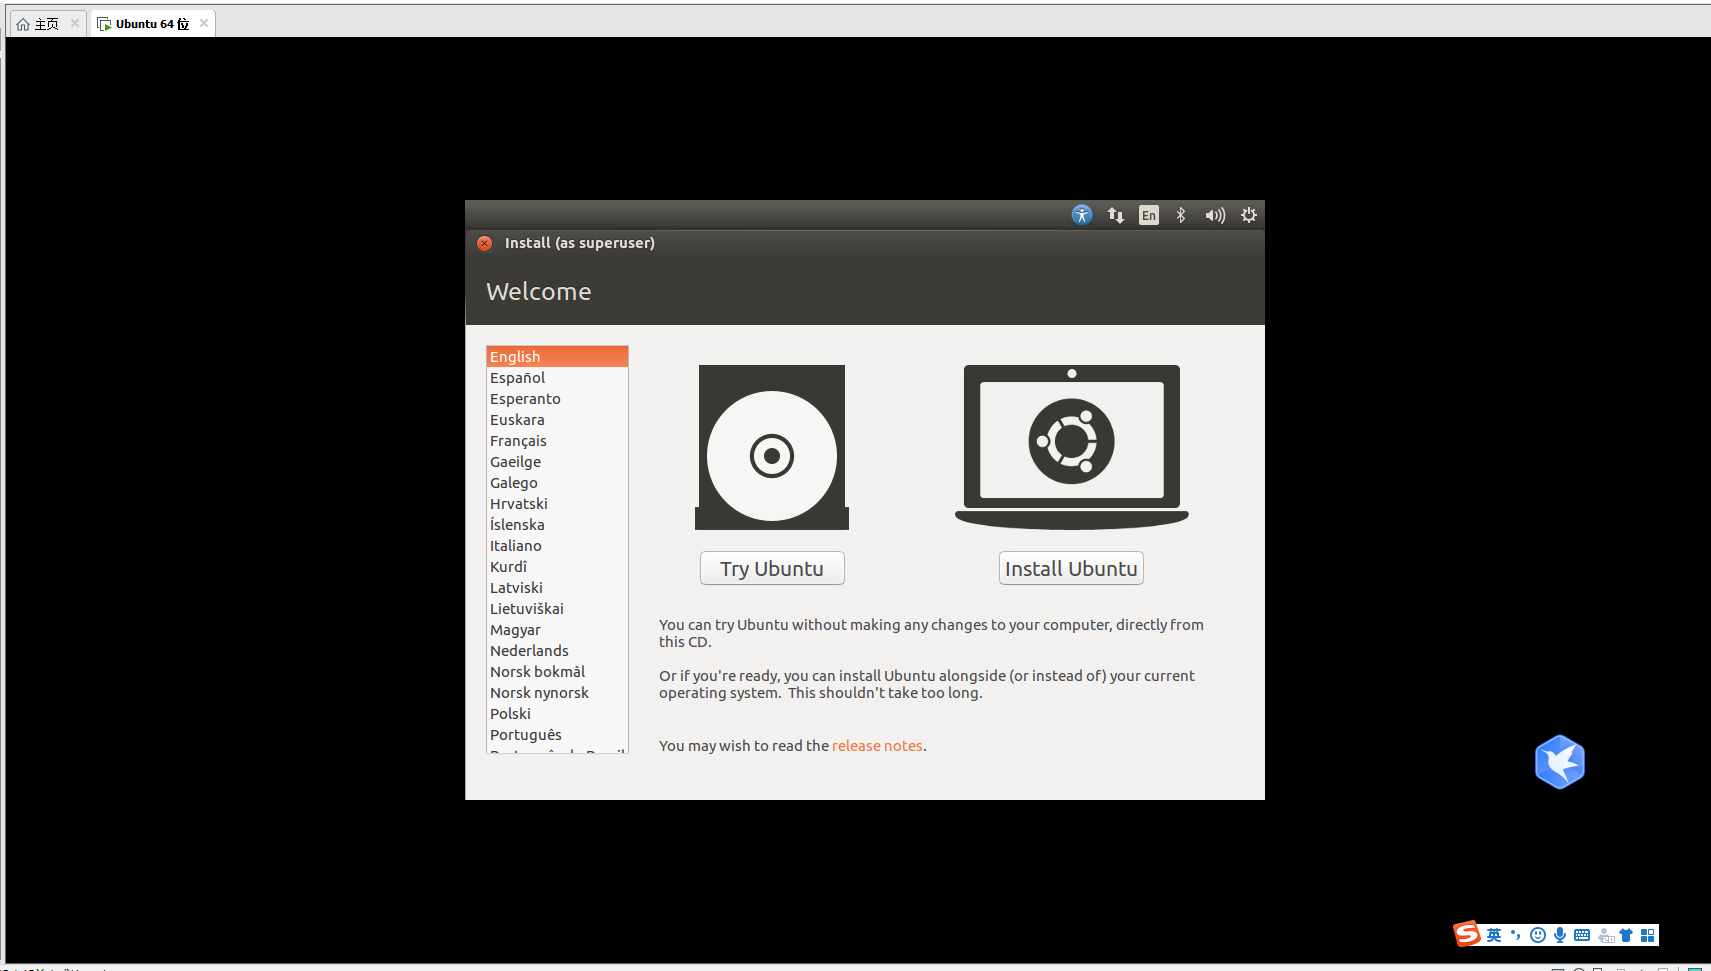
Task: Select Norsk bokmål in the language list
Action: point(557,672)
